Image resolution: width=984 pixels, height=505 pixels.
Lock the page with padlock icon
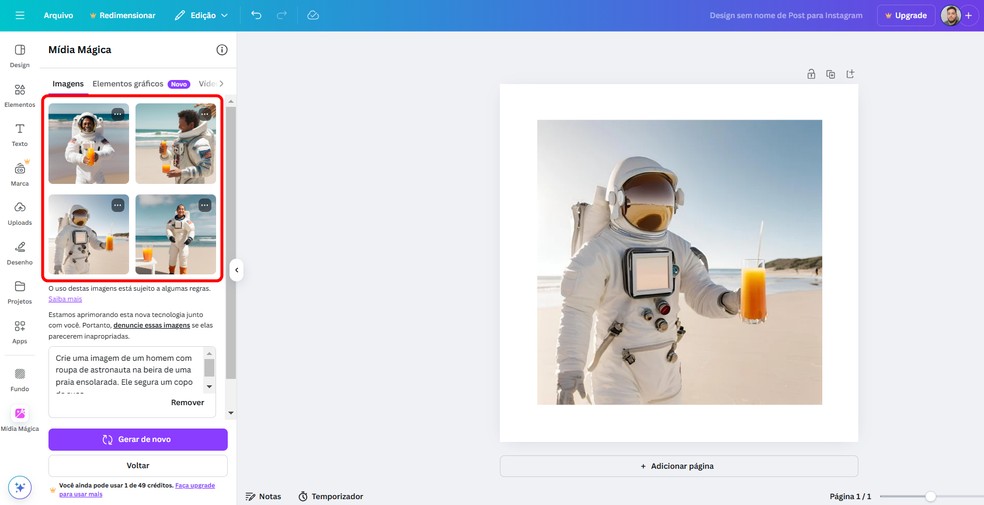[811, 74]
